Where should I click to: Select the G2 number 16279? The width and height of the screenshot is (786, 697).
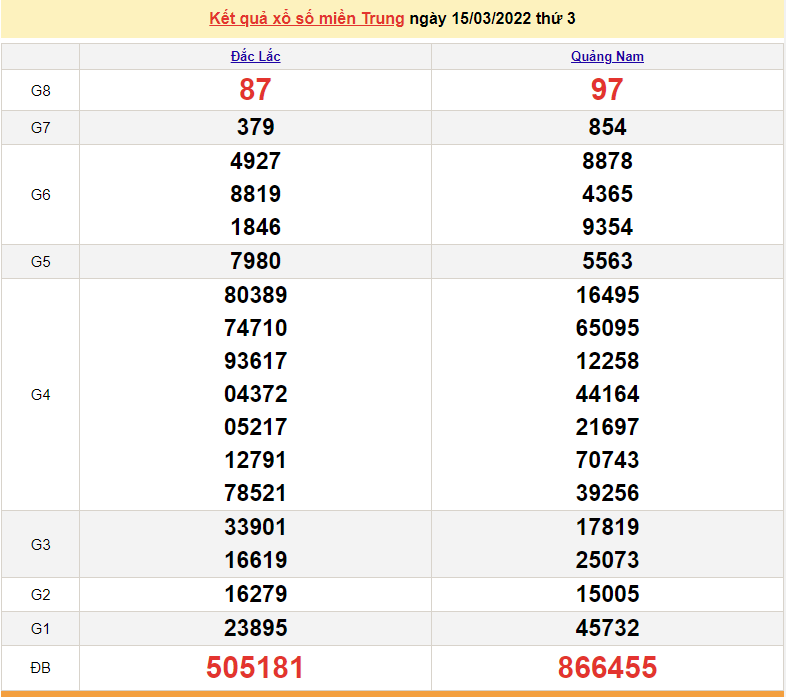tap(255, 594)
